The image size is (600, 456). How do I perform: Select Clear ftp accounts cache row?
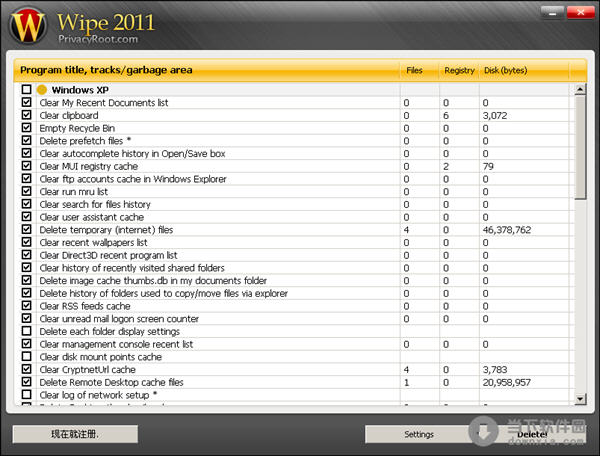click(x=295, y=179)
